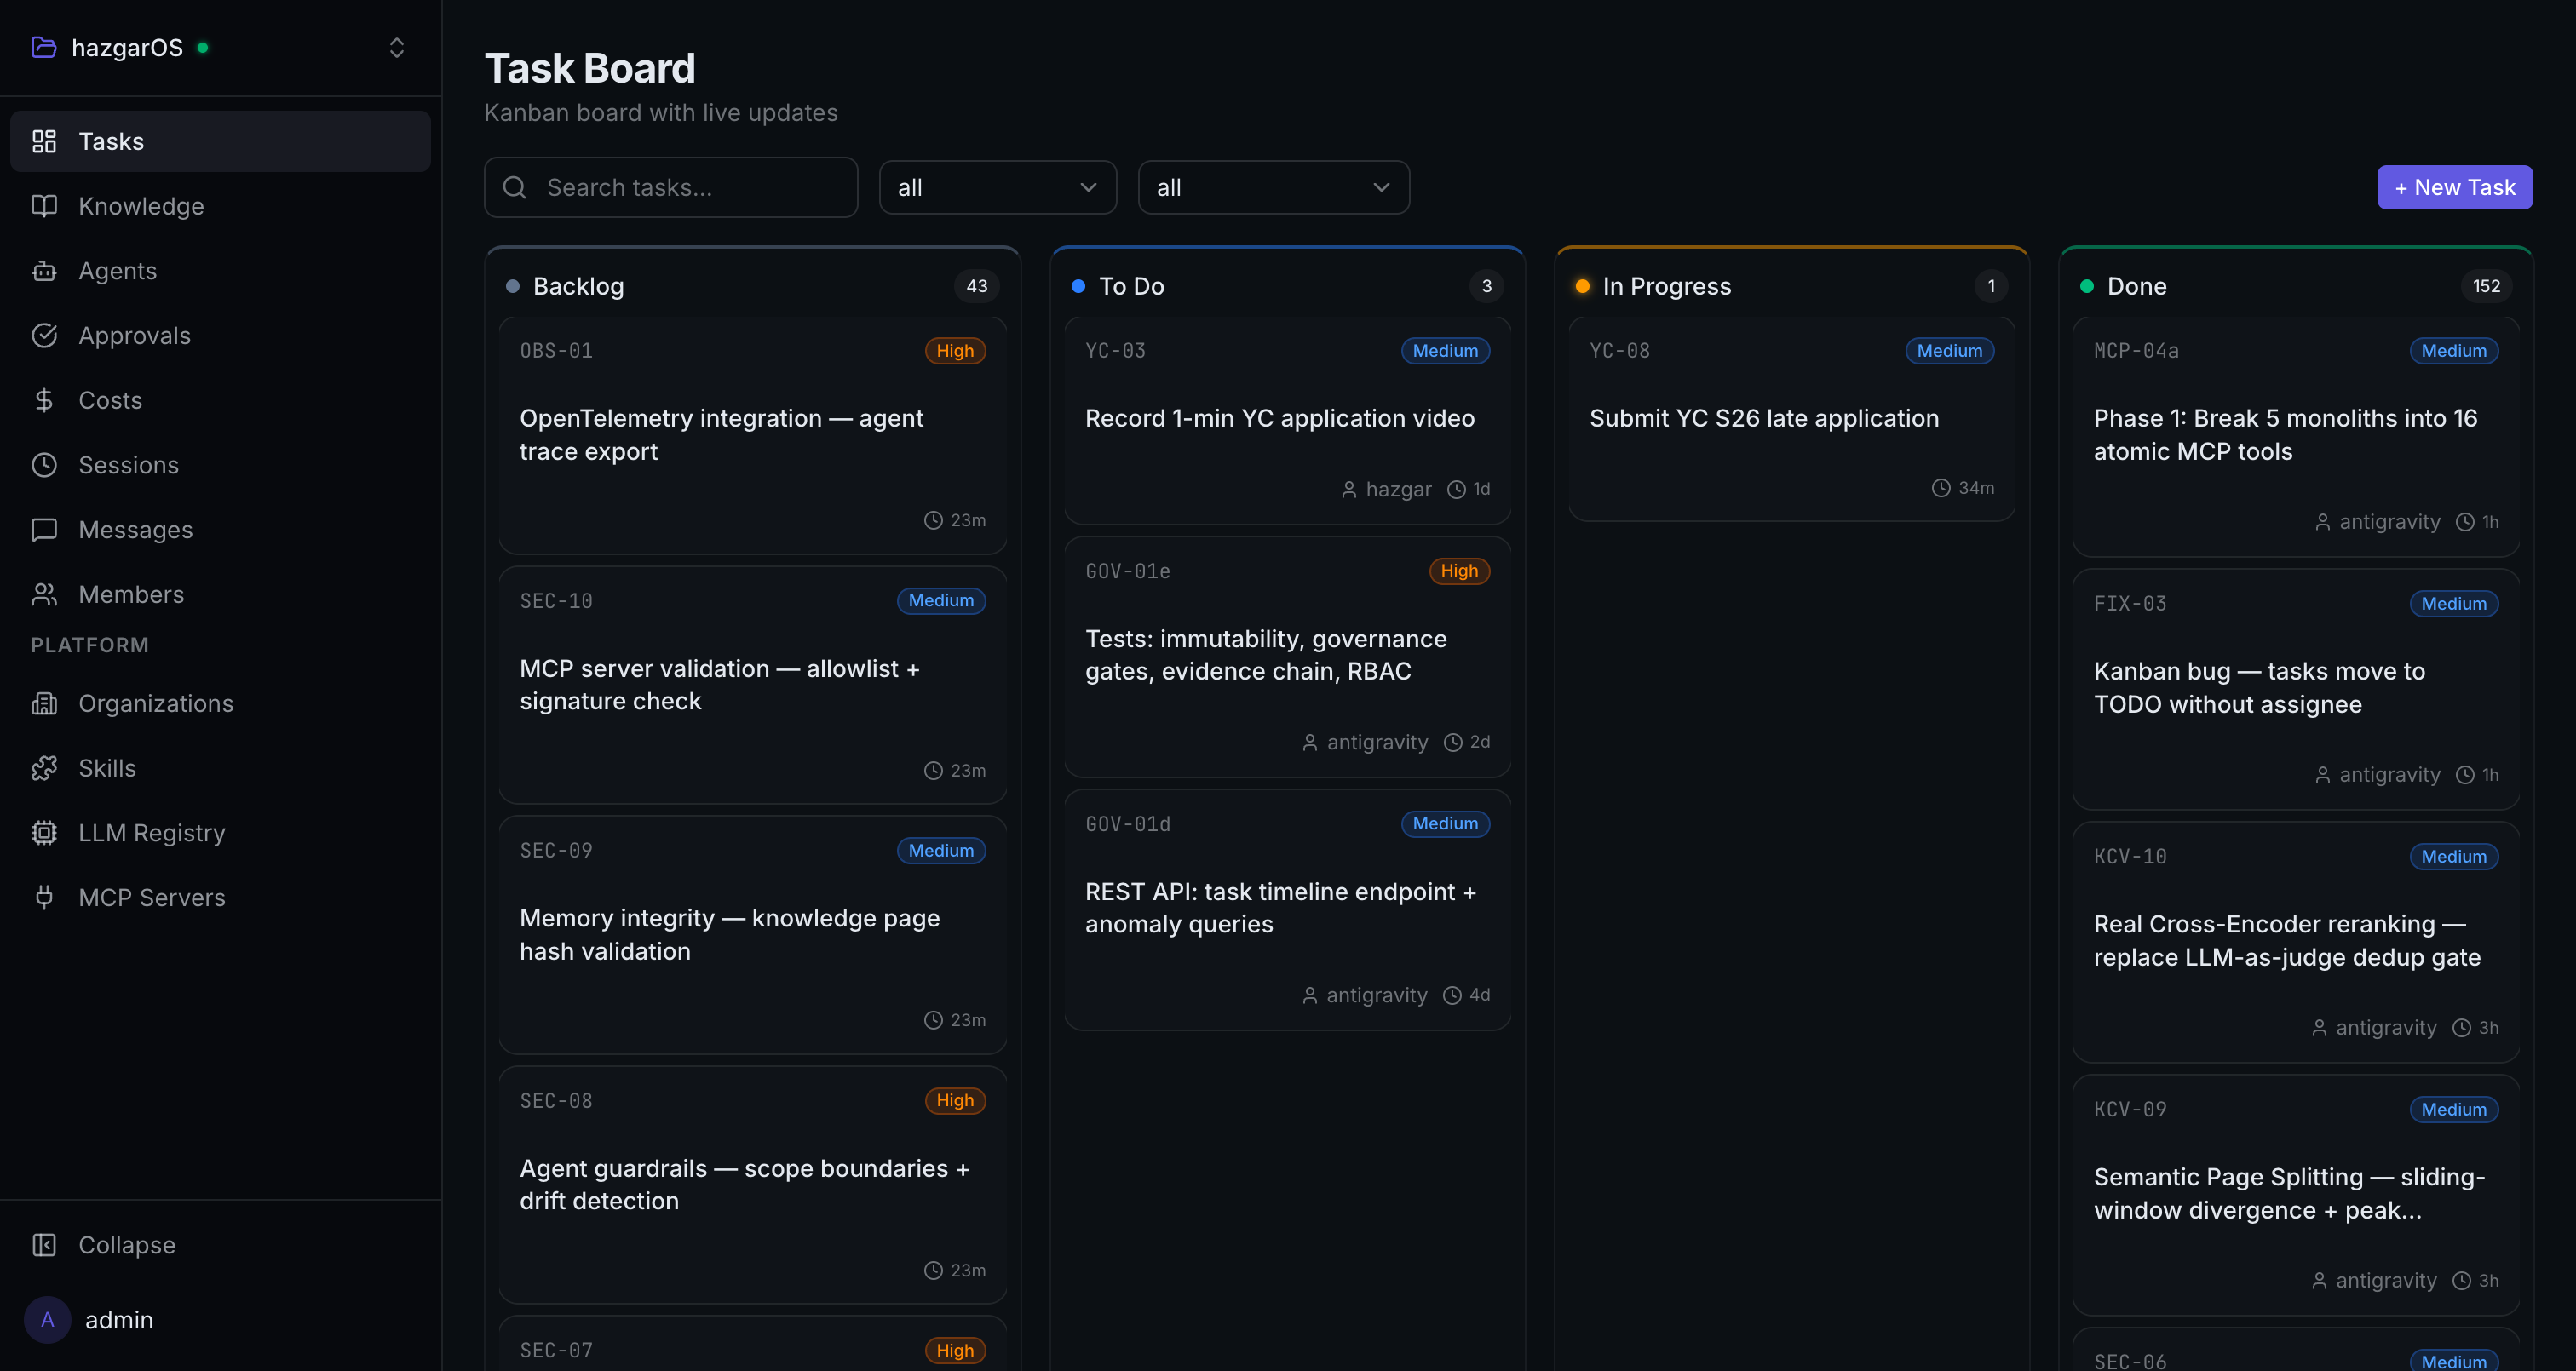The height and width of the screenshot is (1371, 2576).
Task: Open Agents from the sidebar
Action: (x=220, y=271)
